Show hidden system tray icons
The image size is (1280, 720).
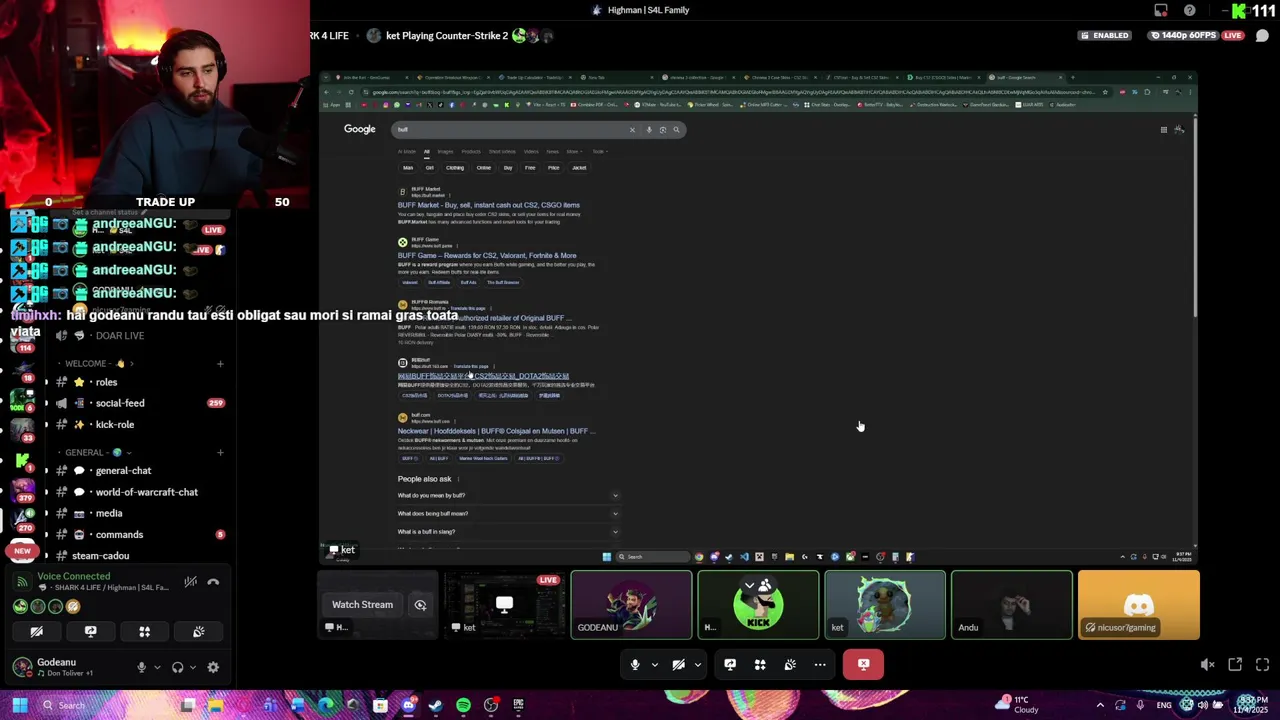pos(1100,705)
